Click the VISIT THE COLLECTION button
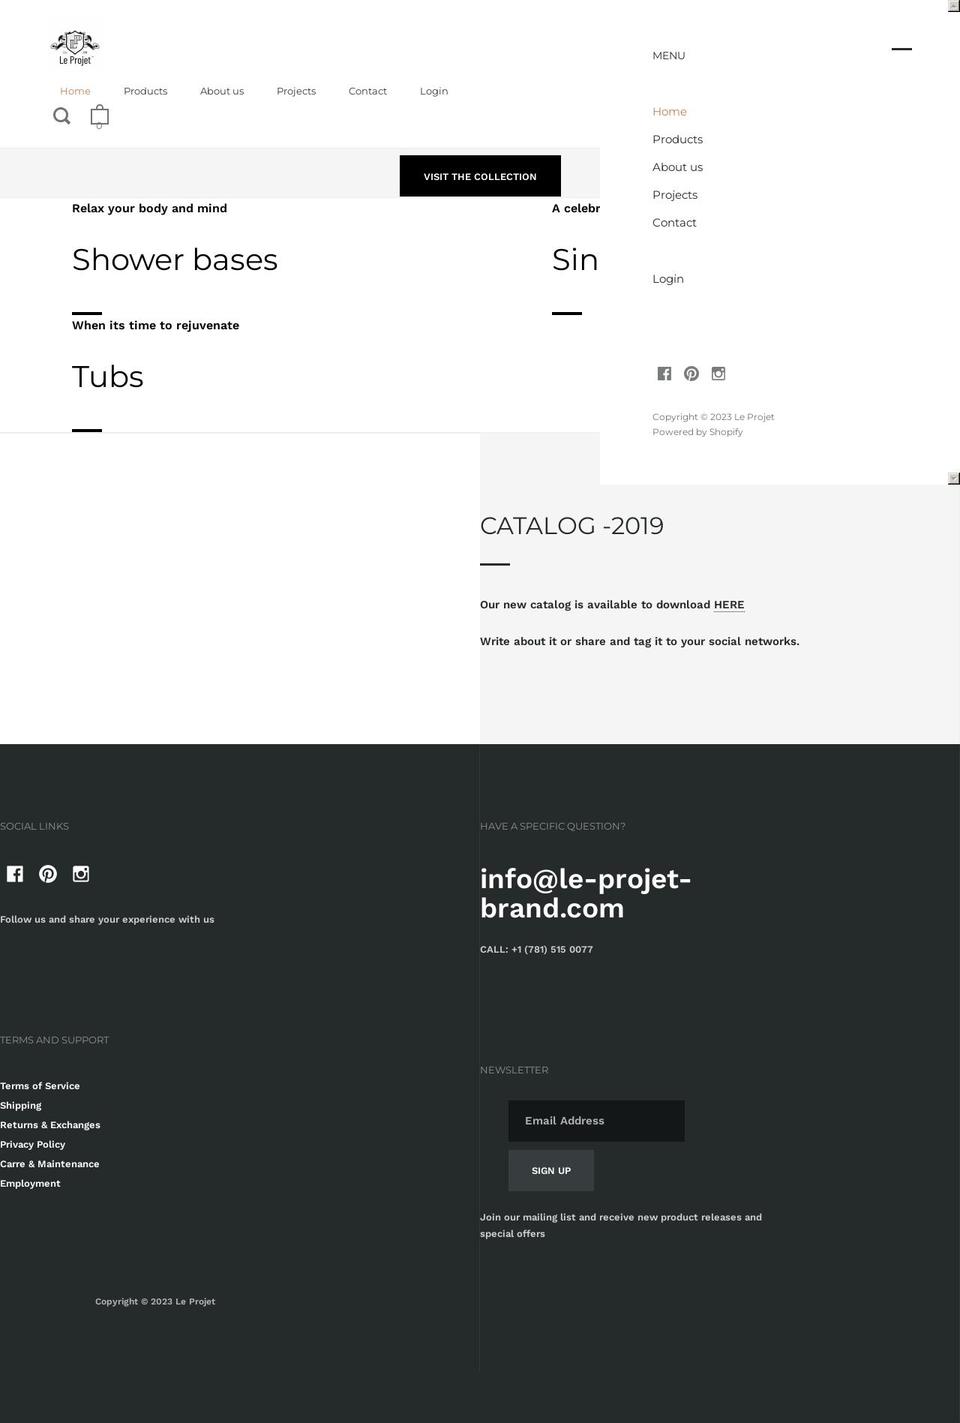Viewport: 960px width, 1423px height. coord(480,176)
